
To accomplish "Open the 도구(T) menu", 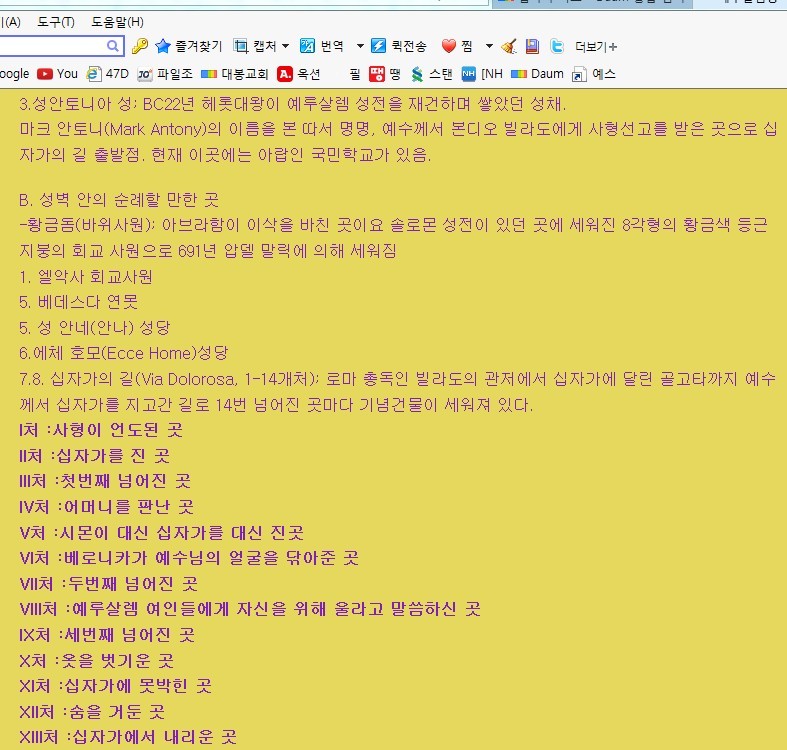I will [56, 22].
